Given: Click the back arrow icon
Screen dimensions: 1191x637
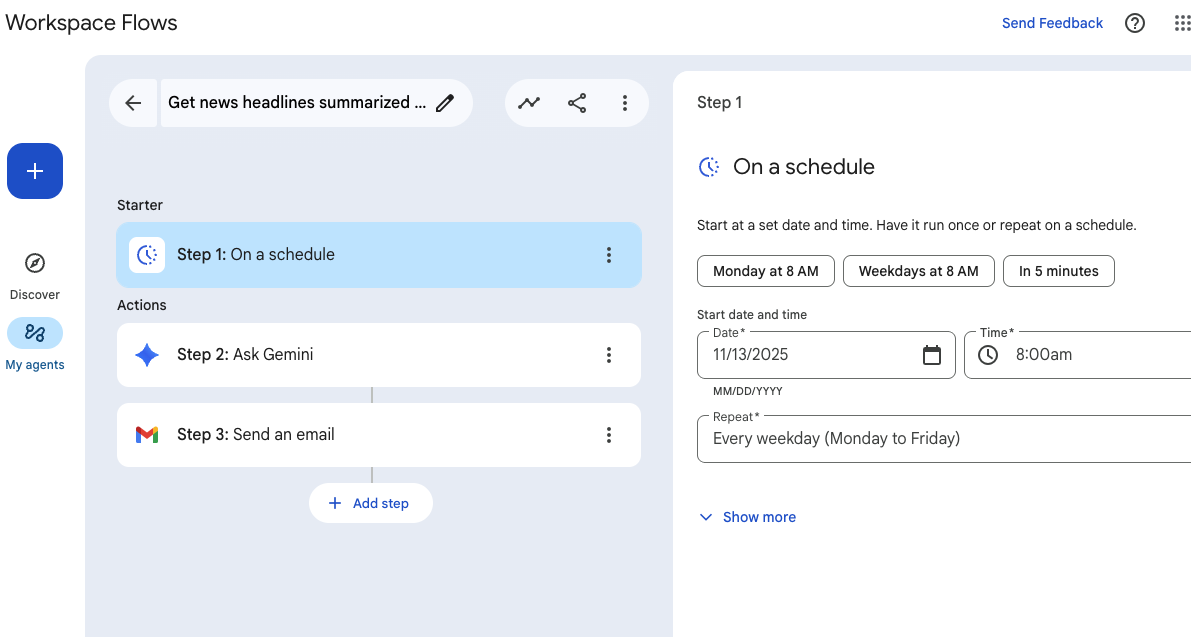Looking at the screenshot, I should coord(133,103).
